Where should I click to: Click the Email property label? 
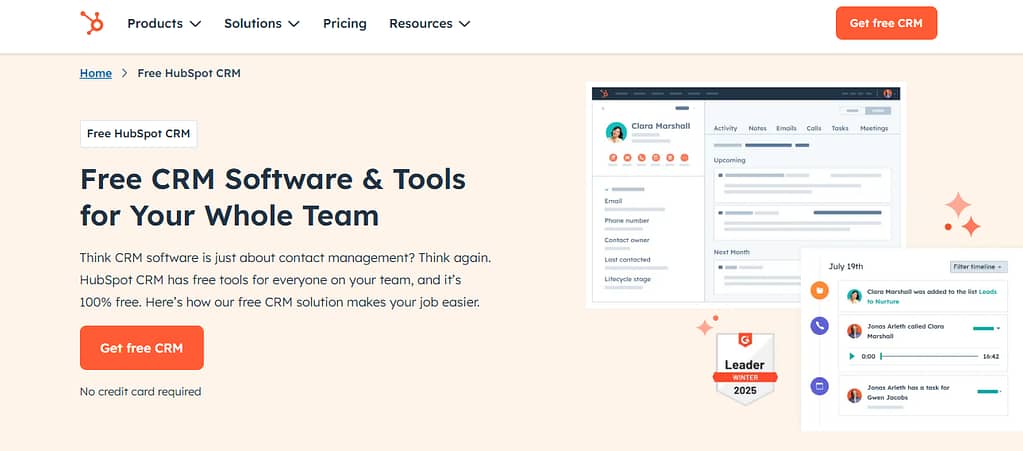[613, 201]
